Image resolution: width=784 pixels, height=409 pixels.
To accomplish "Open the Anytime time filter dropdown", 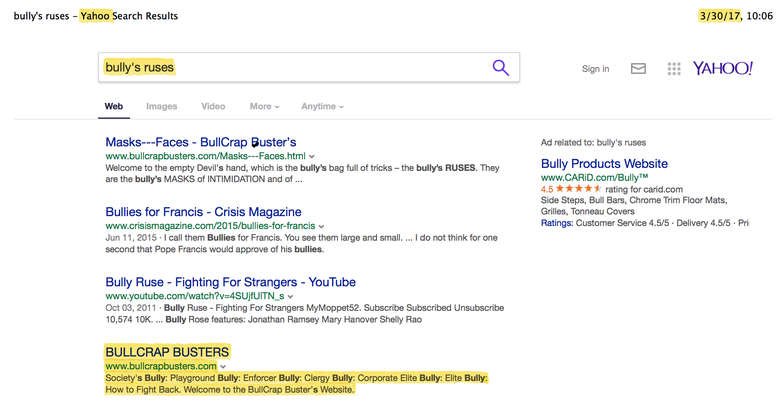I will (322, 106).
